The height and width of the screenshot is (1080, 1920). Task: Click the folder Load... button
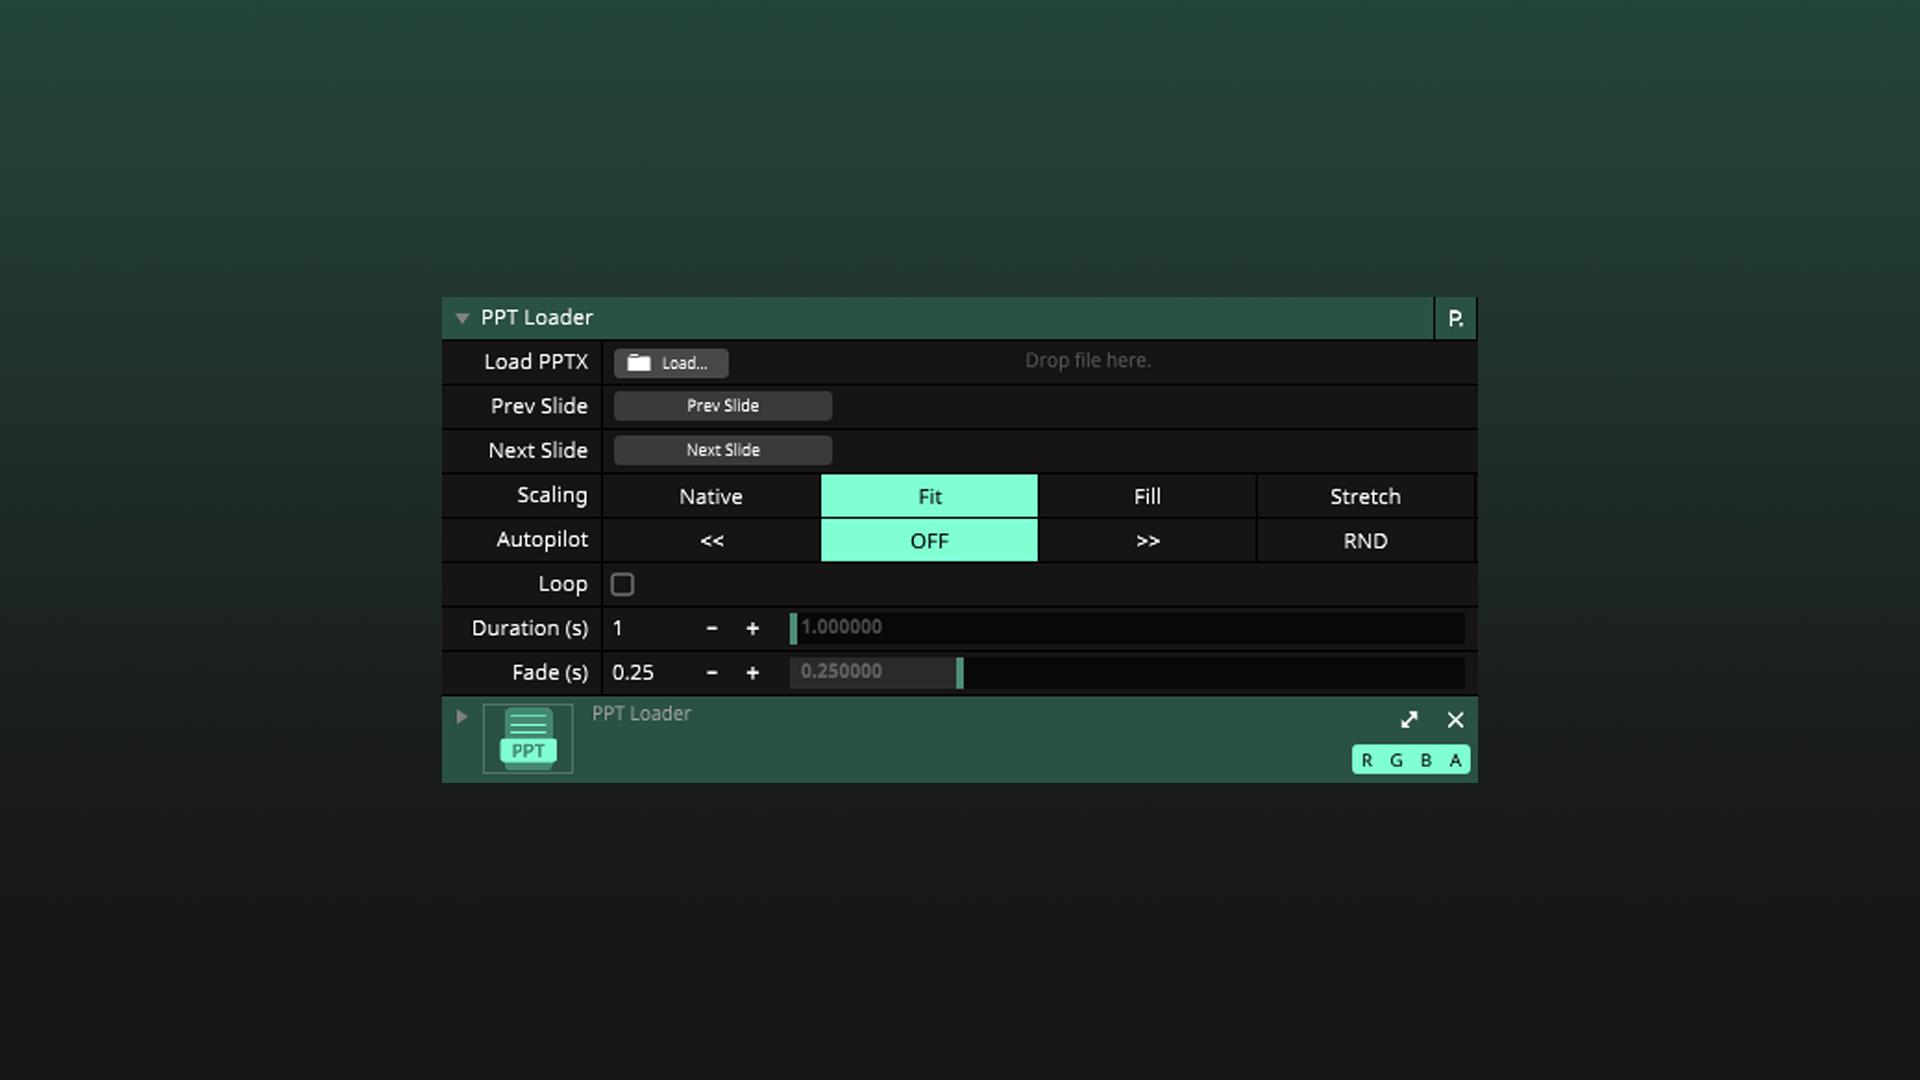670,363
